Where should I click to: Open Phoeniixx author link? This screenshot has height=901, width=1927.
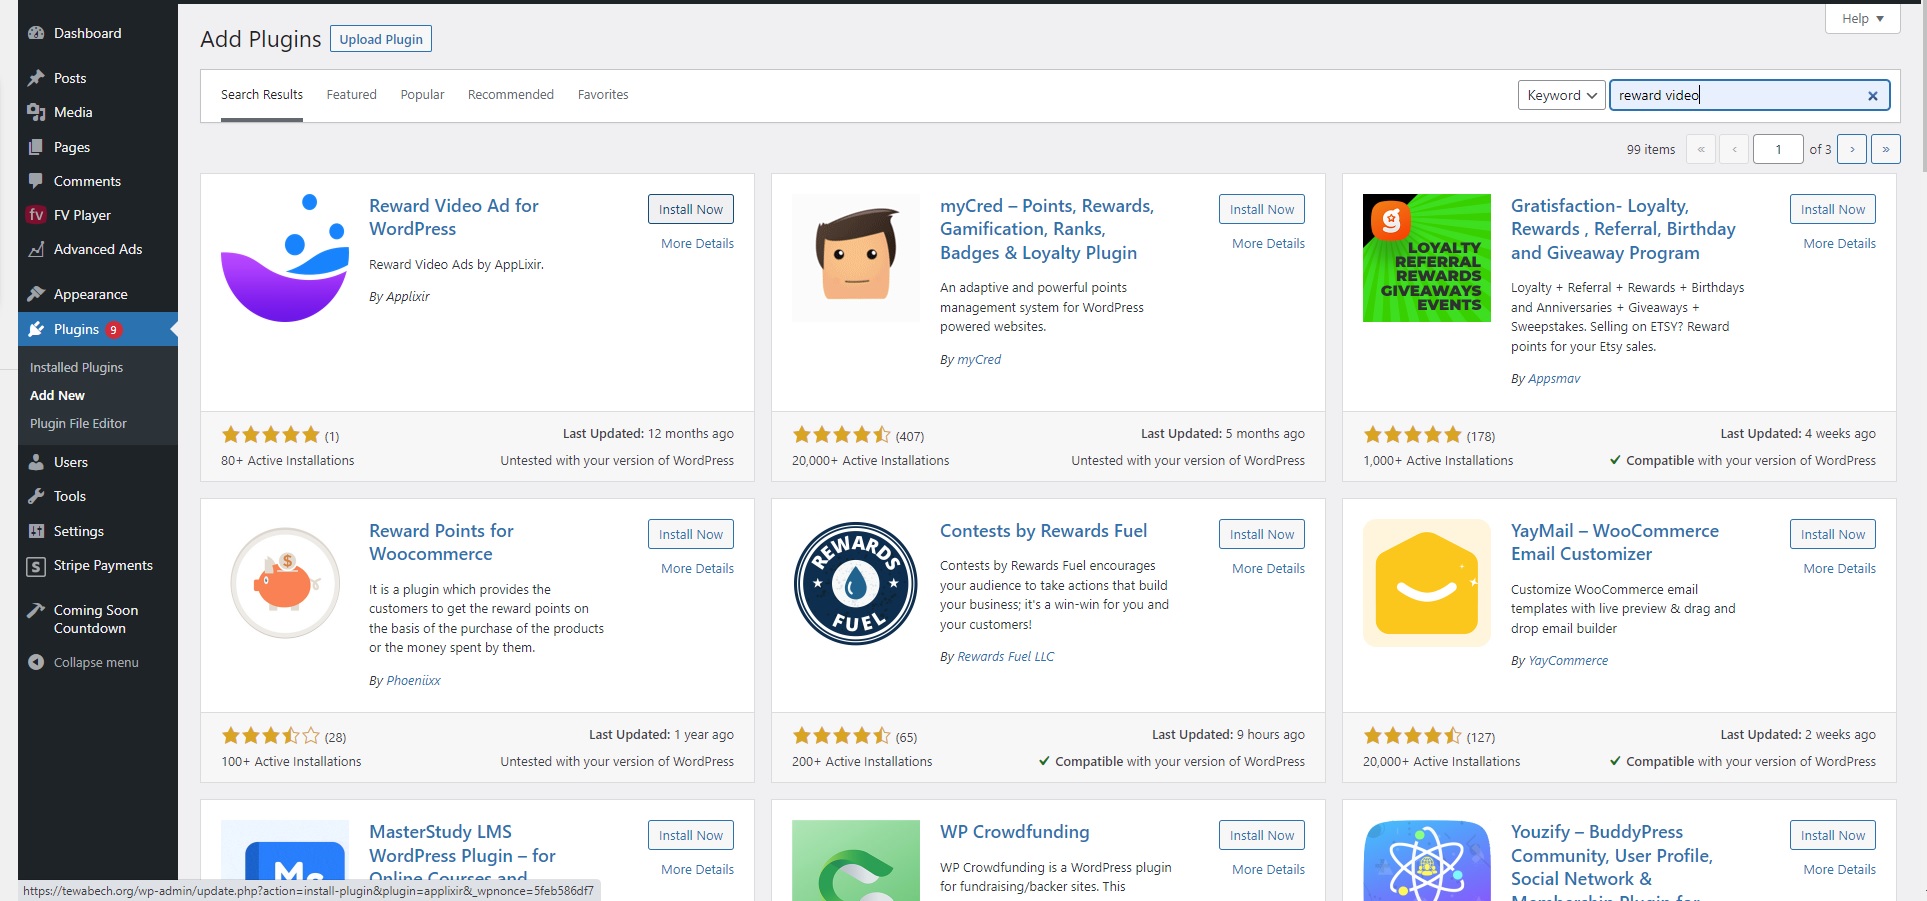coord(413,680)
